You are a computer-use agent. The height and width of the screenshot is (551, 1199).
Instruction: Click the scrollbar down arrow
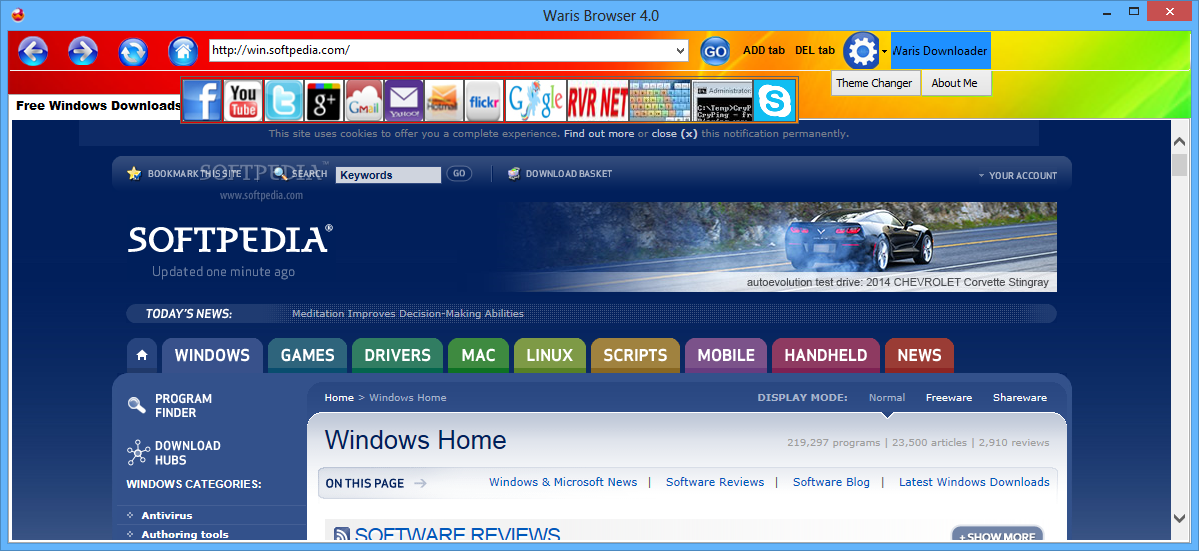[x=1179, y=519]
